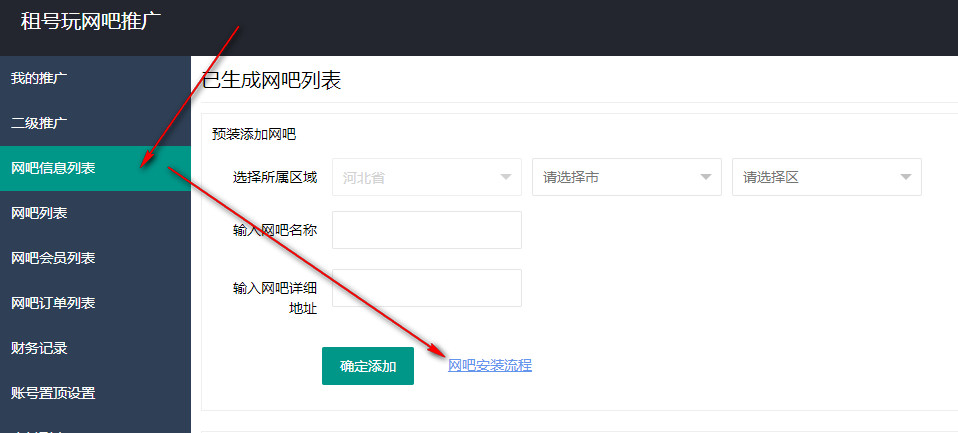The width and height of the screenshot is (958, 433).
Task: Select 网吧订单列表 in the sidebar
Action: click(95, 304)
